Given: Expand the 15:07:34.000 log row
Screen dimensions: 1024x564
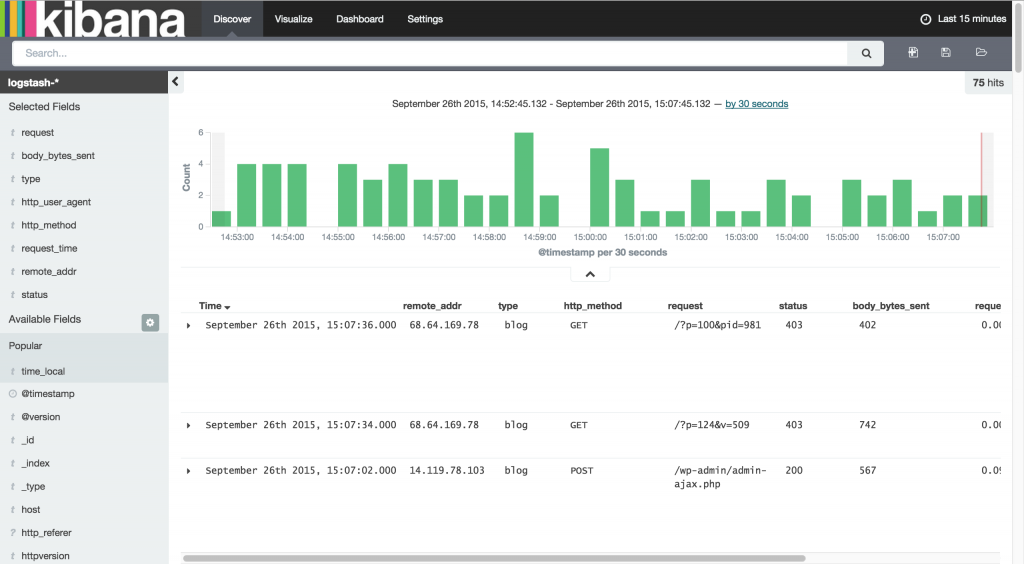Looking at the screenshot, I should [x=189, y=425].
